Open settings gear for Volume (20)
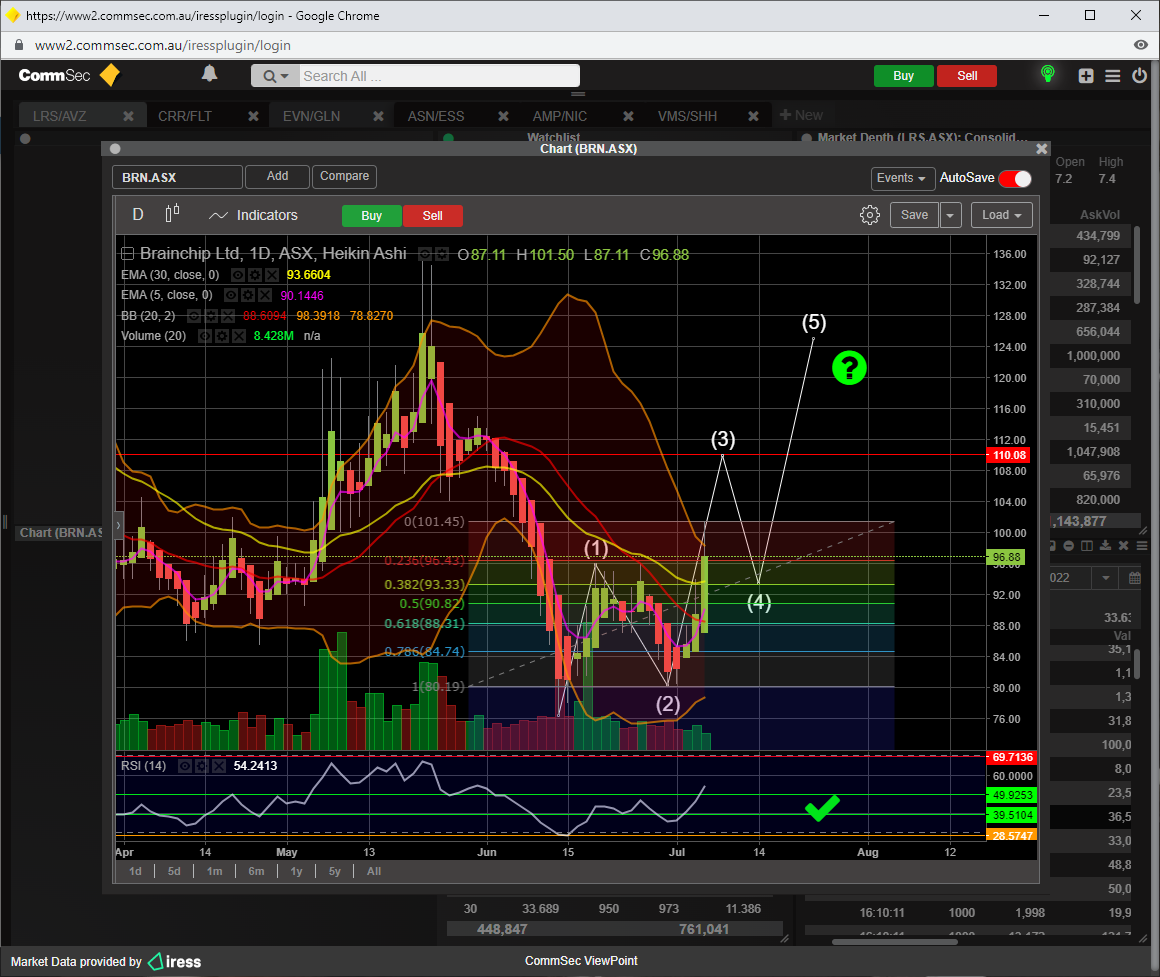Image resolution: width=1160 pixels, height=977 pixels. [222, 336]
